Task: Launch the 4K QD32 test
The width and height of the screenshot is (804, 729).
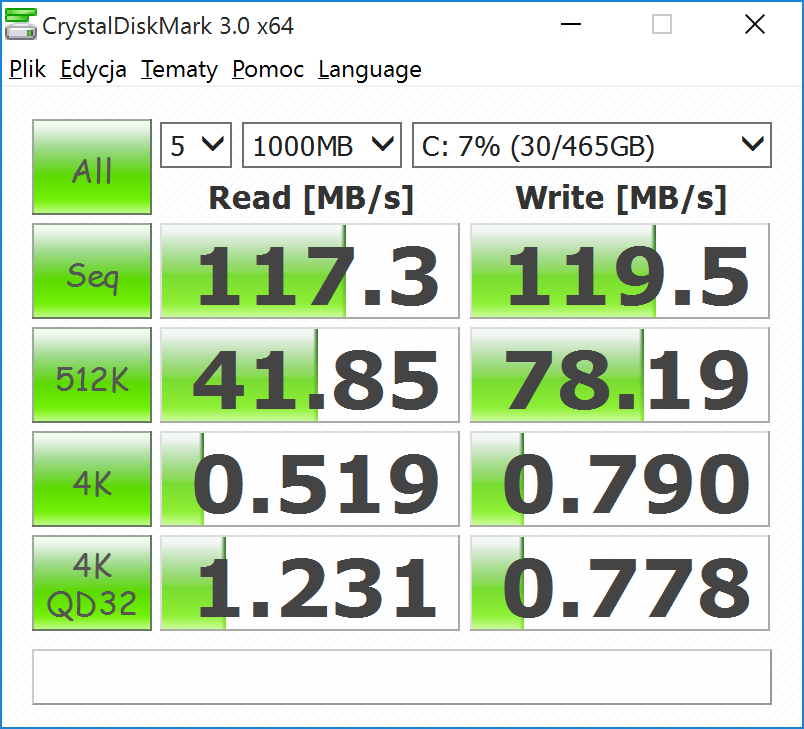Action: [x=92, y=583]
